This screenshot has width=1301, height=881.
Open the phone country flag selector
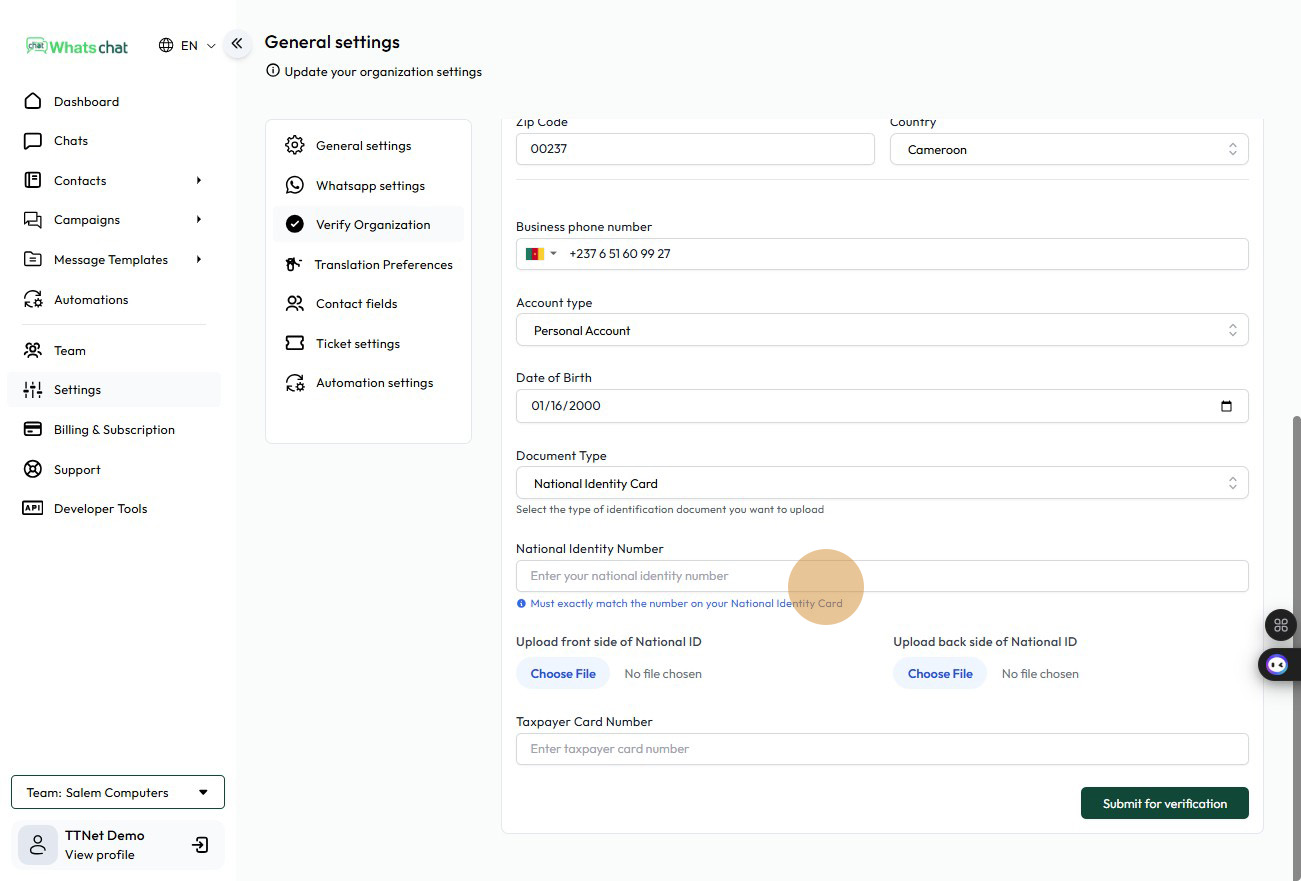[x=541, y=254]
